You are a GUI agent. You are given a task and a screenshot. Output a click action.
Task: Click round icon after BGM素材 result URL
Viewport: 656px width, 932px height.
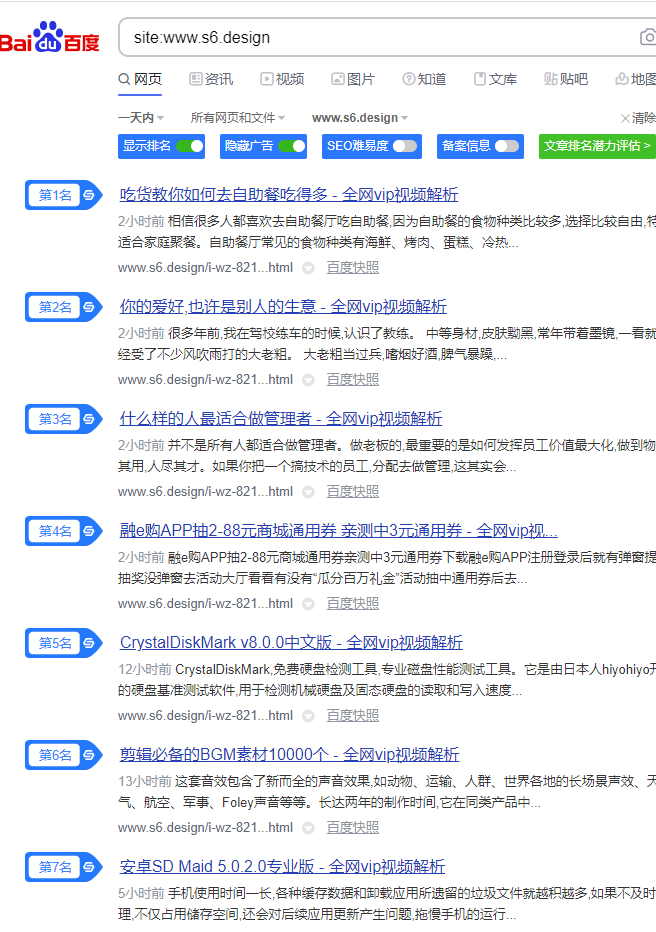click(308, 829)
